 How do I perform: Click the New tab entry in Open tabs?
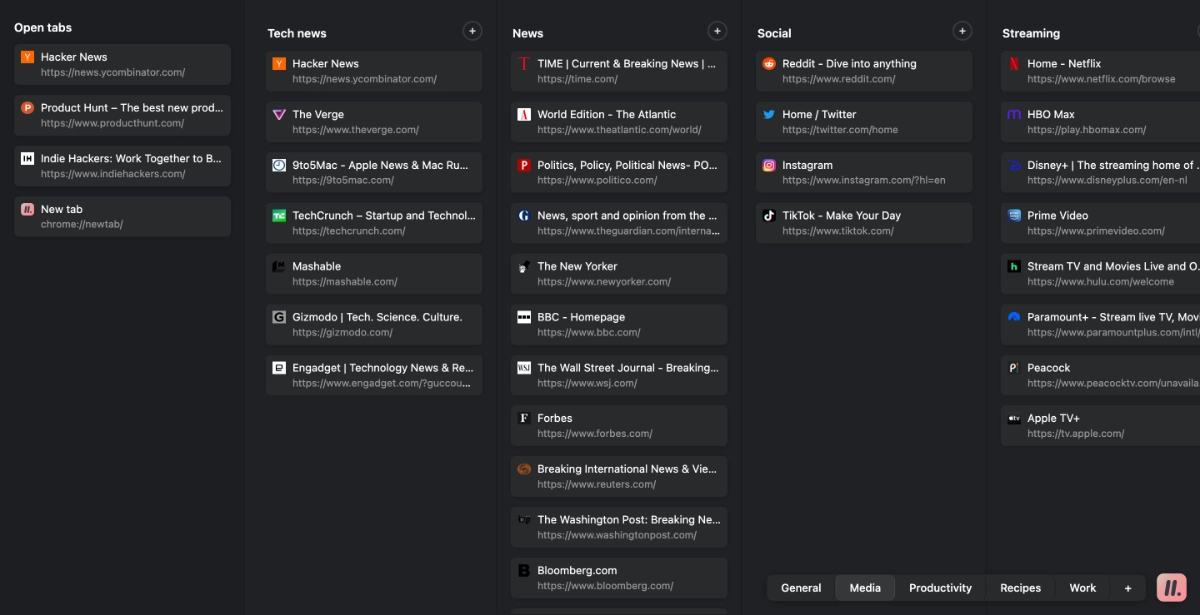pos(122,217)
